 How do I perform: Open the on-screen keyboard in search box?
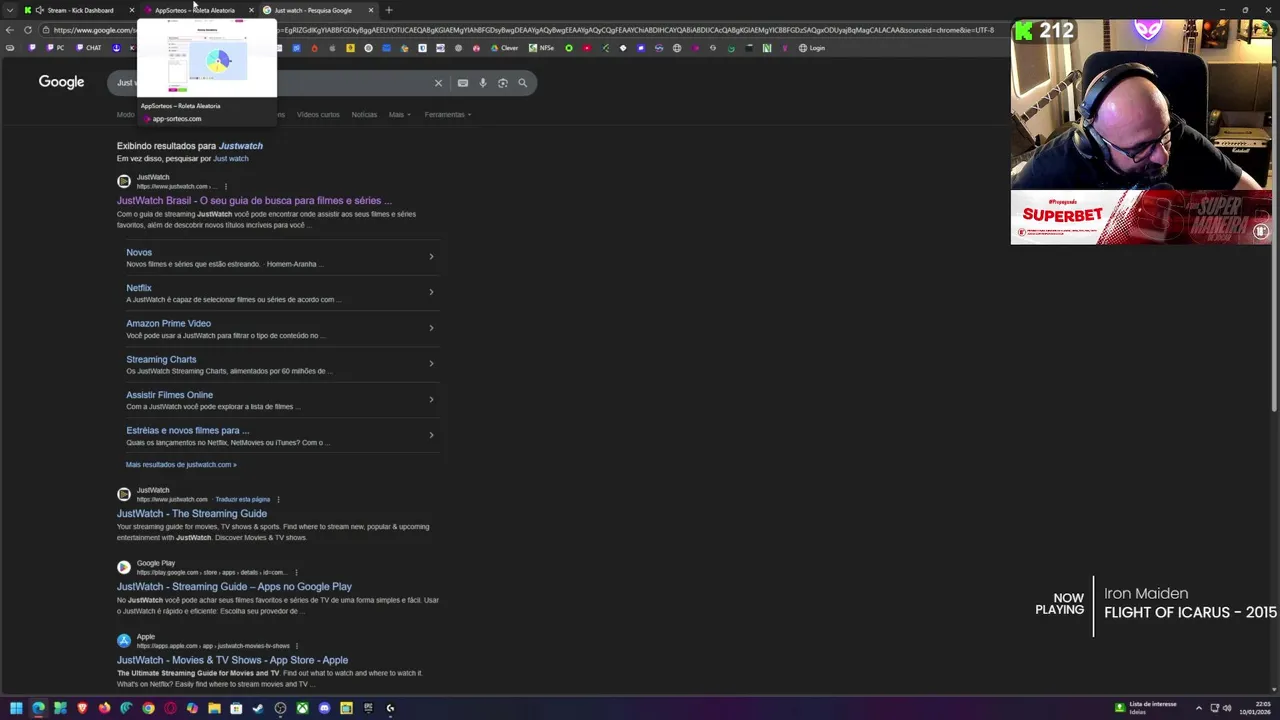coord(463,83)
